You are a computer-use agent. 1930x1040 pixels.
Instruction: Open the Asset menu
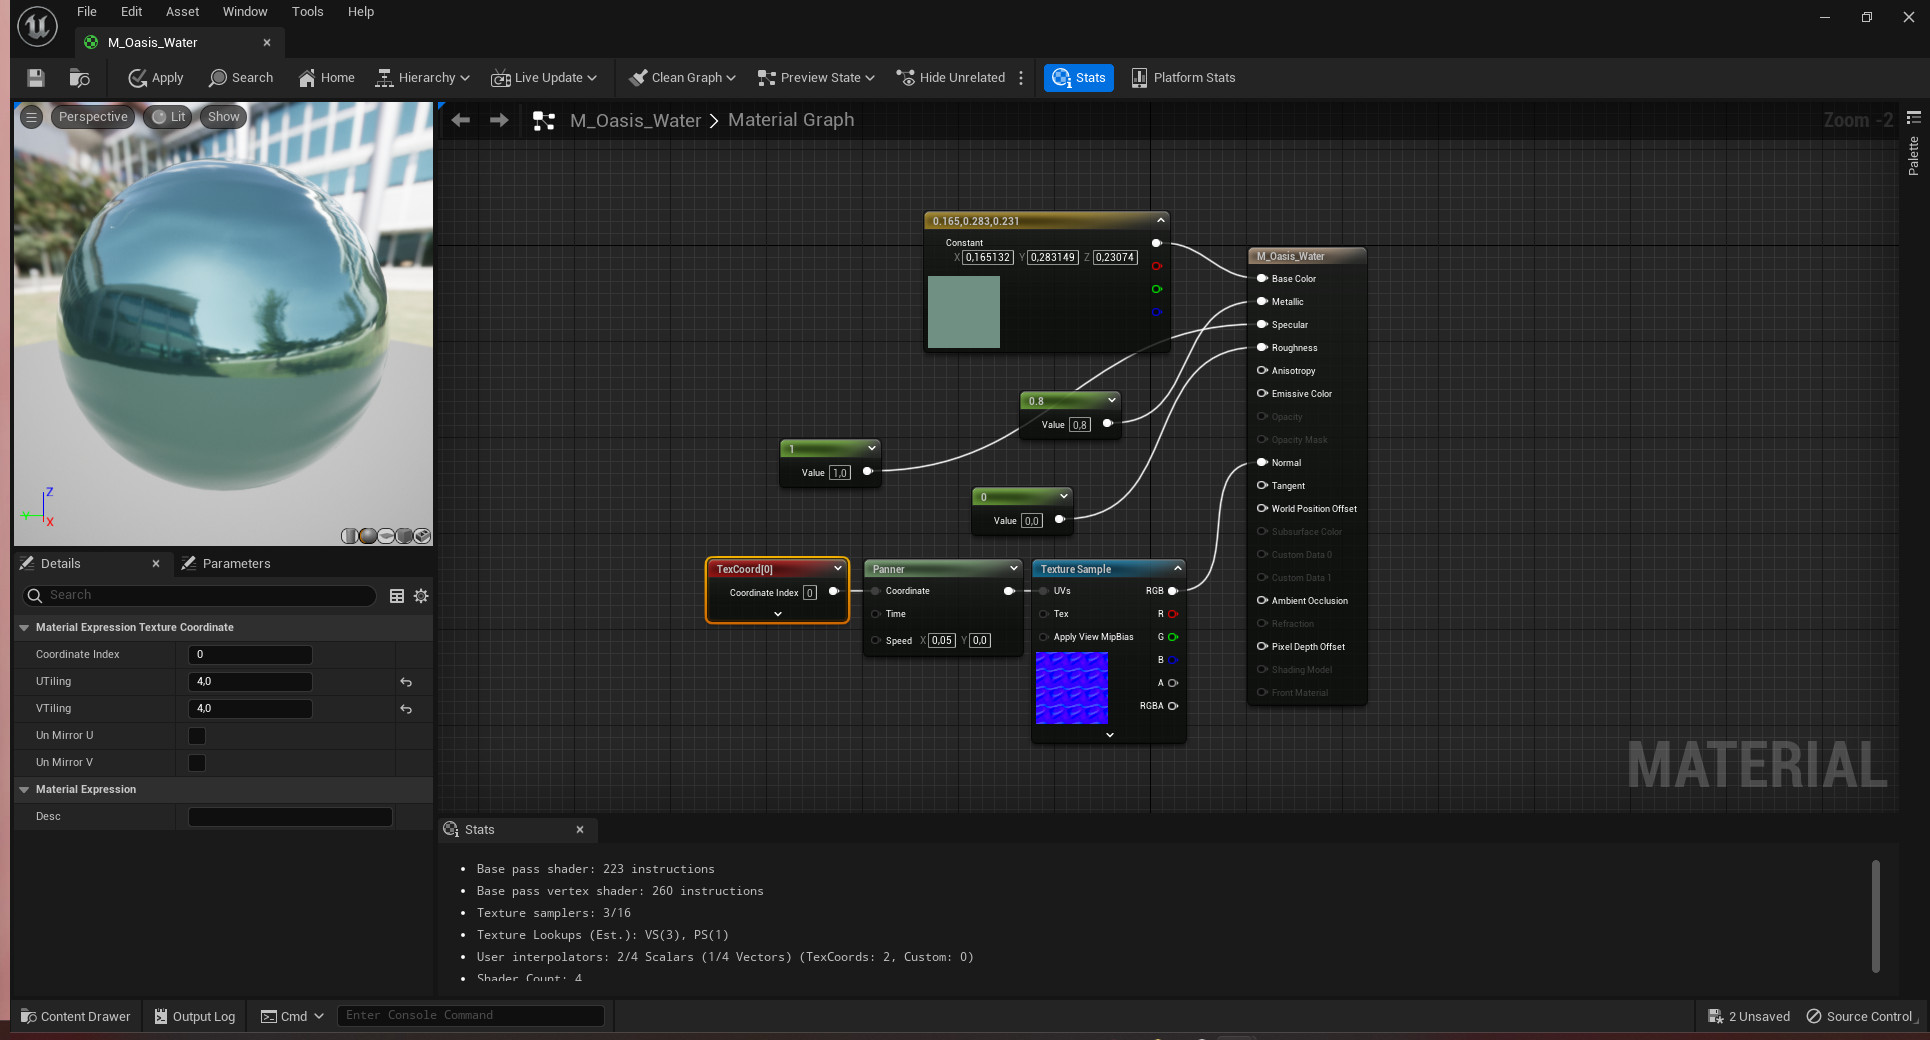tap(183, 12)
